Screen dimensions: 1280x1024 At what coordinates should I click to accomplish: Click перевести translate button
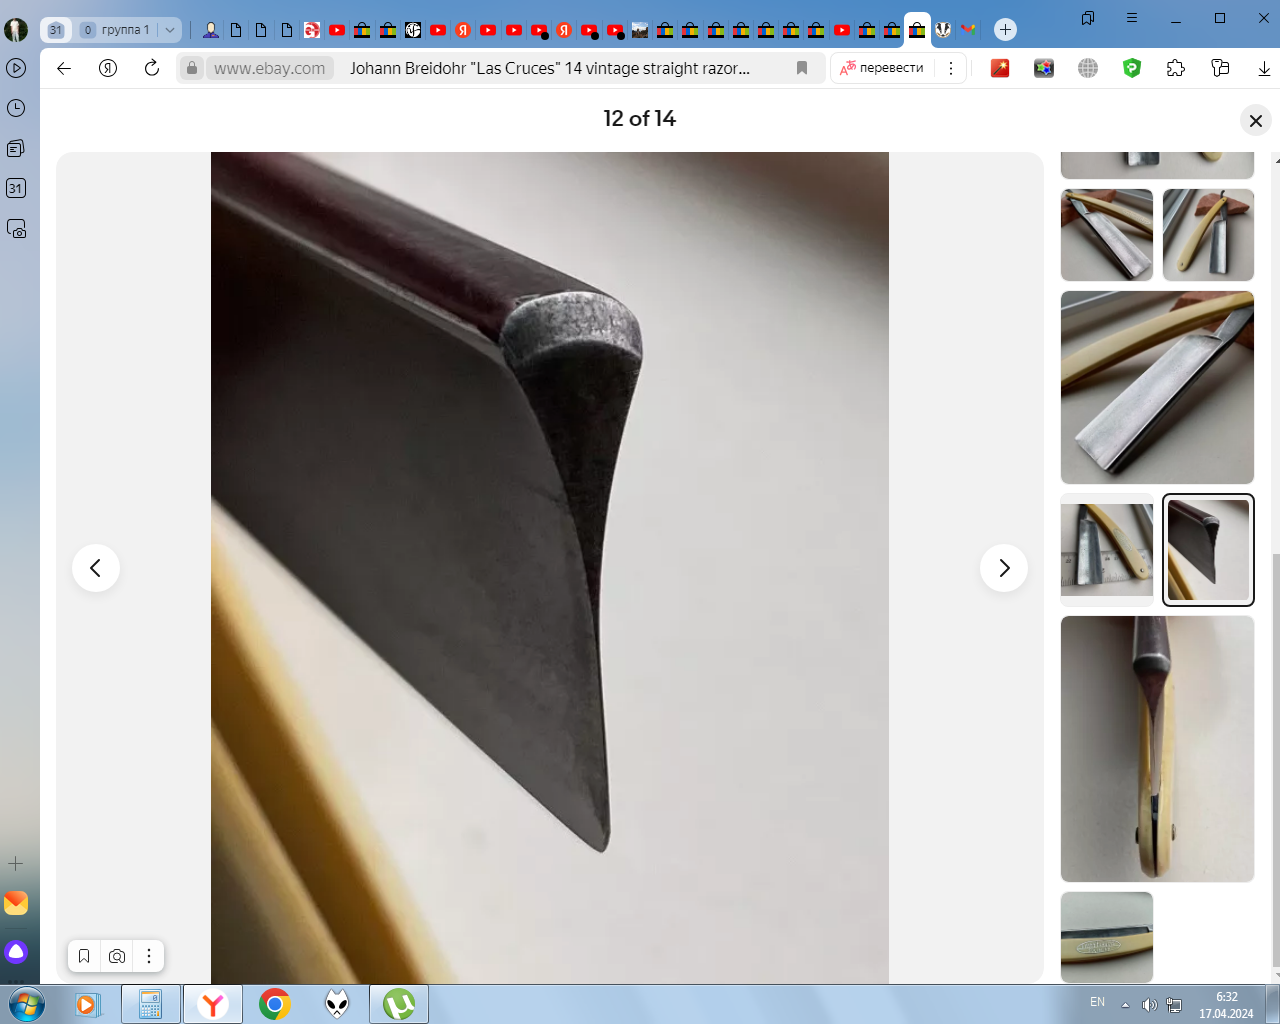882,68
